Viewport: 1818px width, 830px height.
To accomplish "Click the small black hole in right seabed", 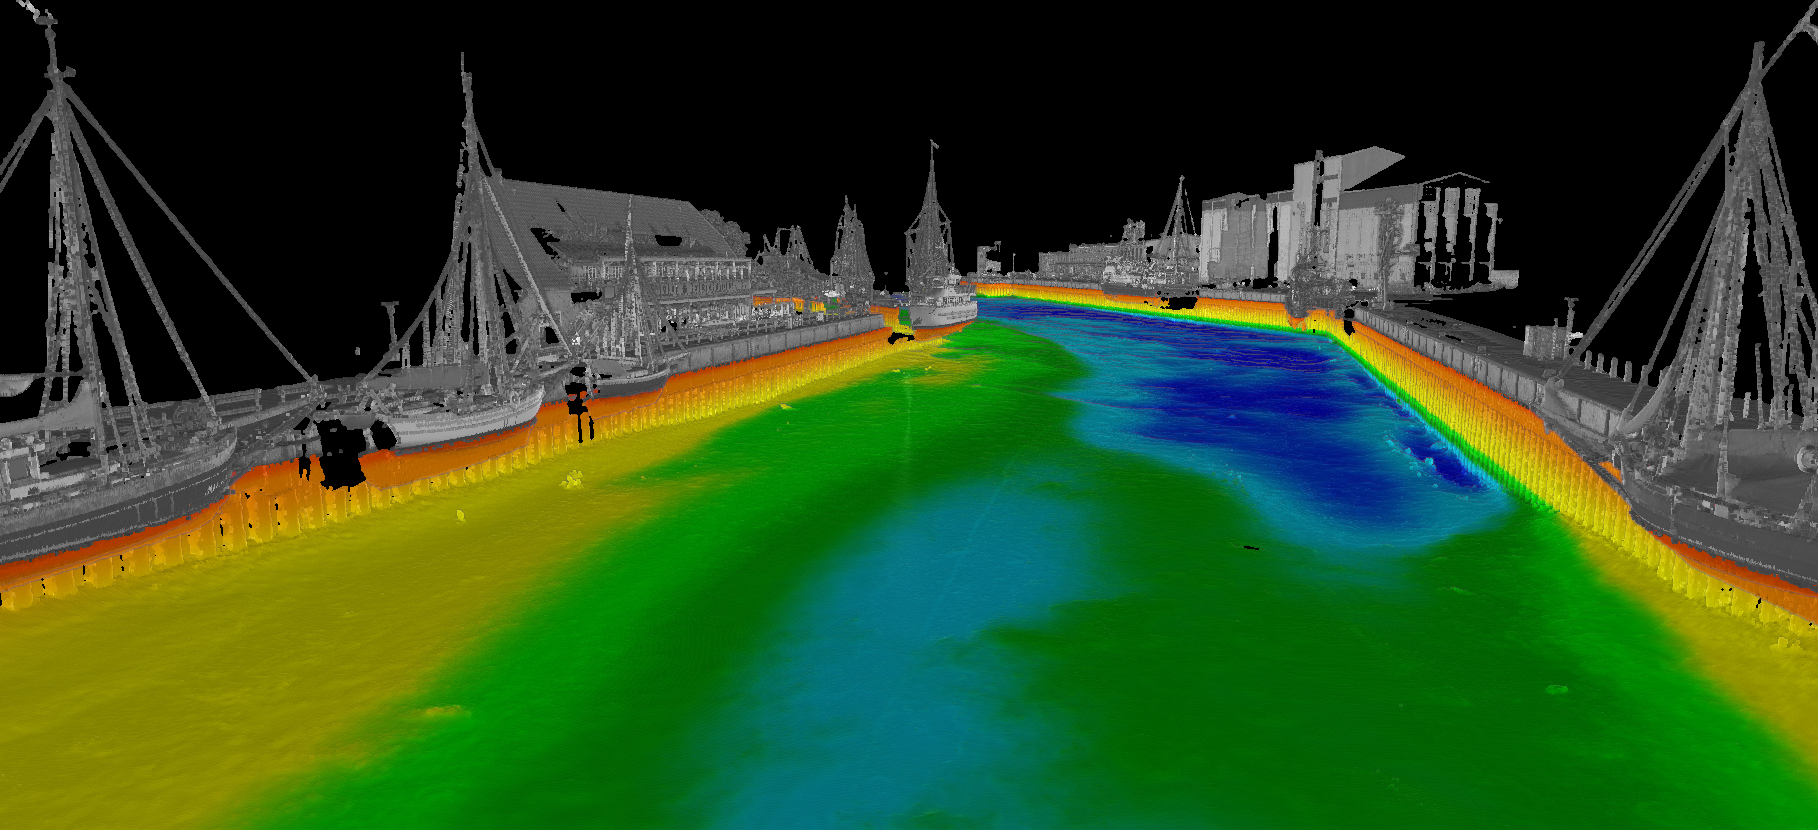I will click(1248, 547).
